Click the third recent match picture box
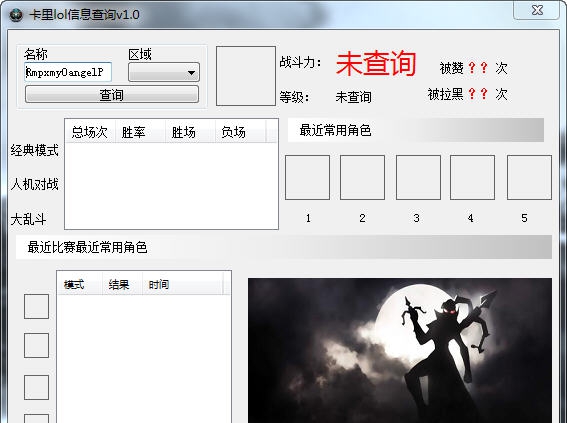The image size is (567, 423). tap(37, 388)
